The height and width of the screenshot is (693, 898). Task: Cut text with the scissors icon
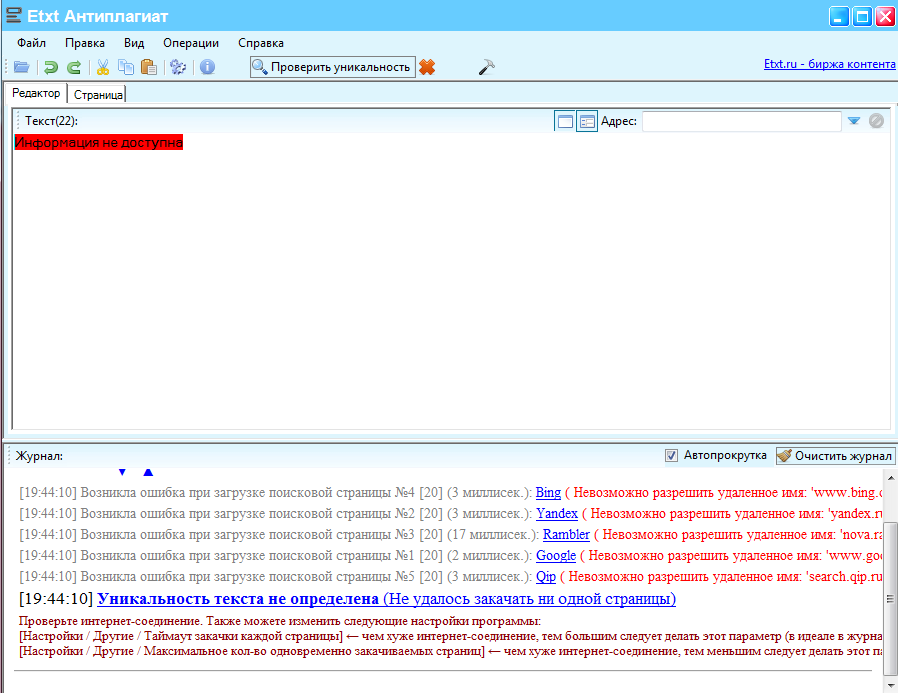pos(102,67)
